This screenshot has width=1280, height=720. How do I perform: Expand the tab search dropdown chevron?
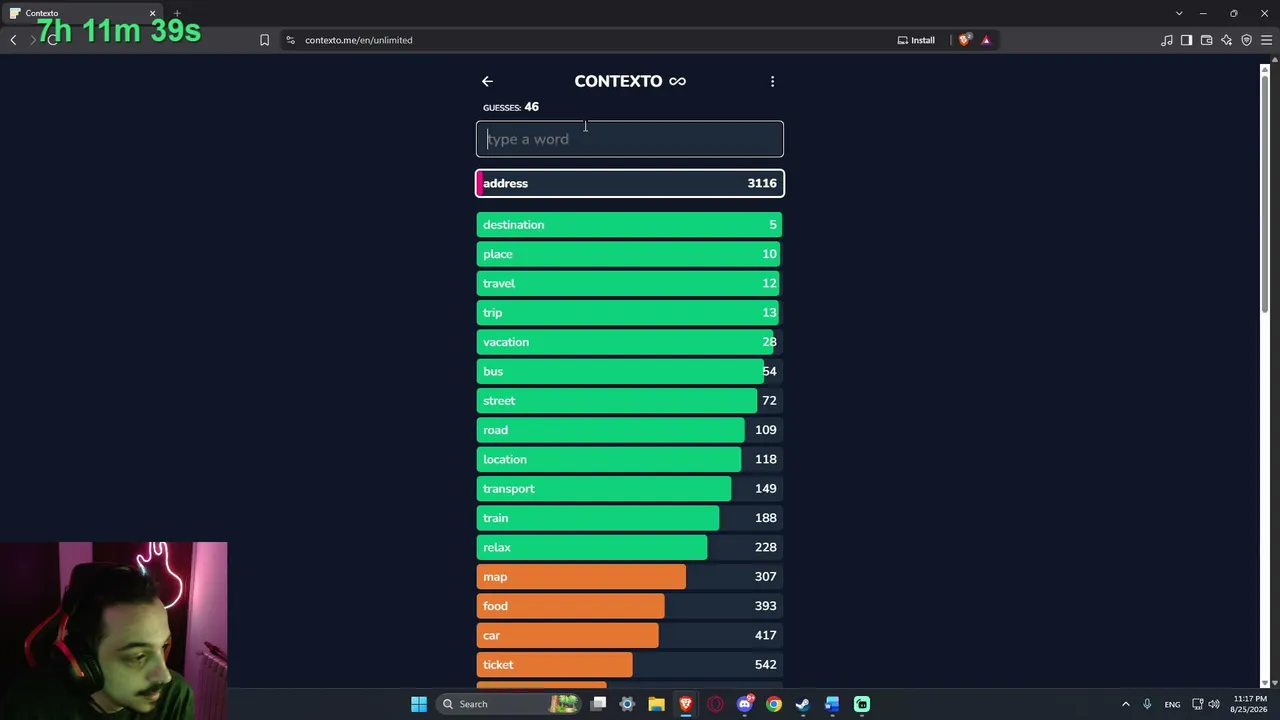[1178, 13]
